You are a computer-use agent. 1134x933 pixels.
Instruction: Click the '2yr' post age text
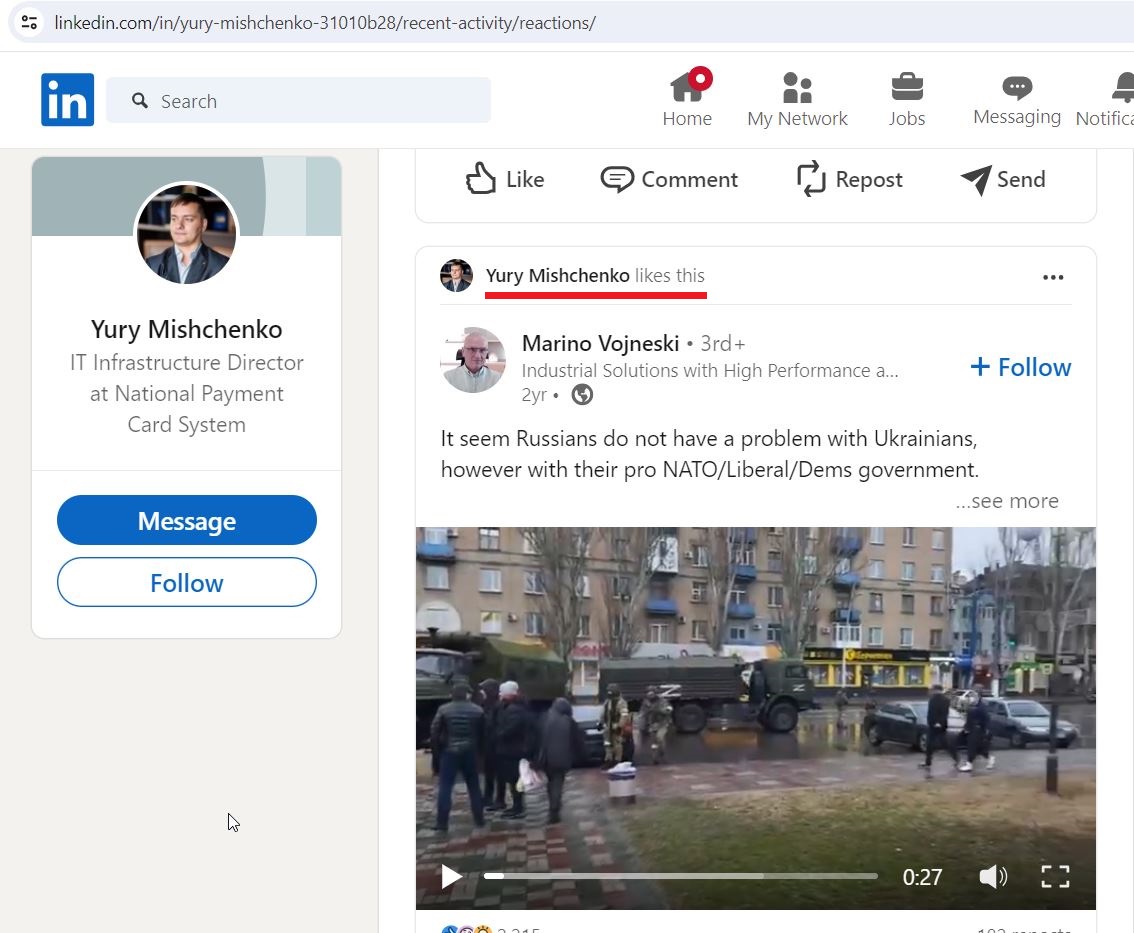[x=534, y=395]
